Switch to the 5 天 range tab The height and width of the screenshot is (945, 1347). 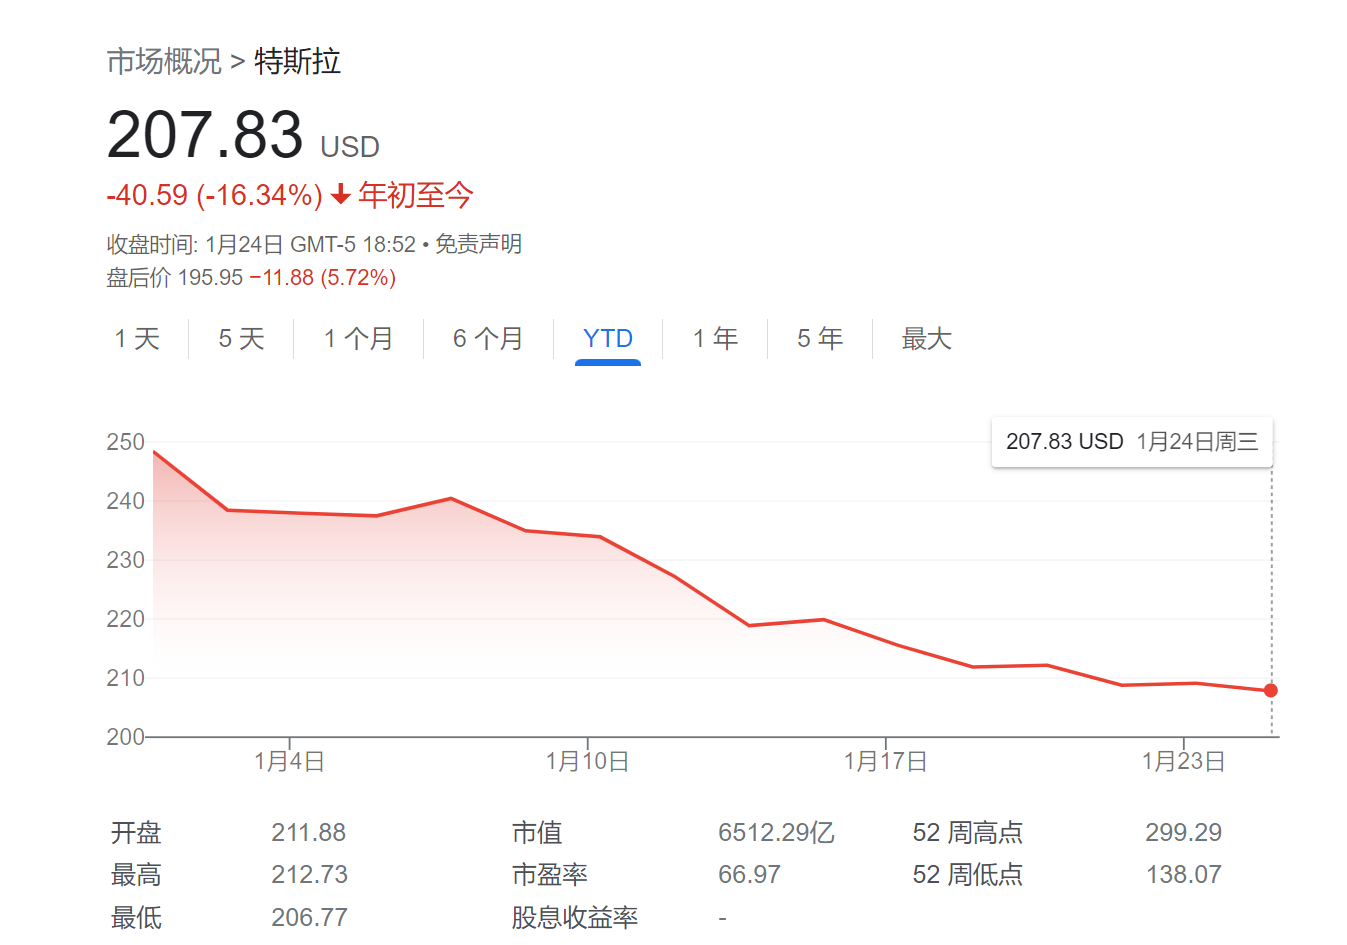(x=241, y=339)
